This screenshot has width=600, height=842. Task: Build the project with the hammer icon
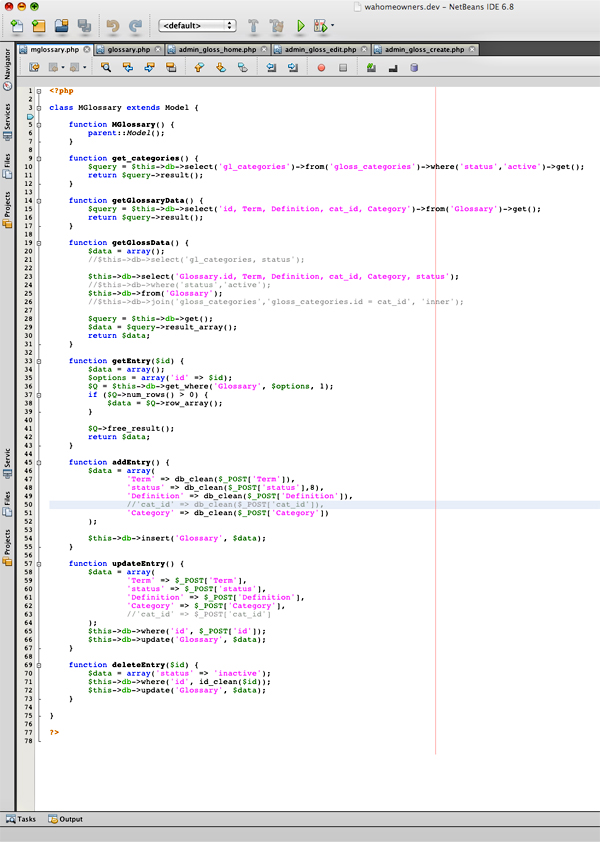tap(253, 25)
